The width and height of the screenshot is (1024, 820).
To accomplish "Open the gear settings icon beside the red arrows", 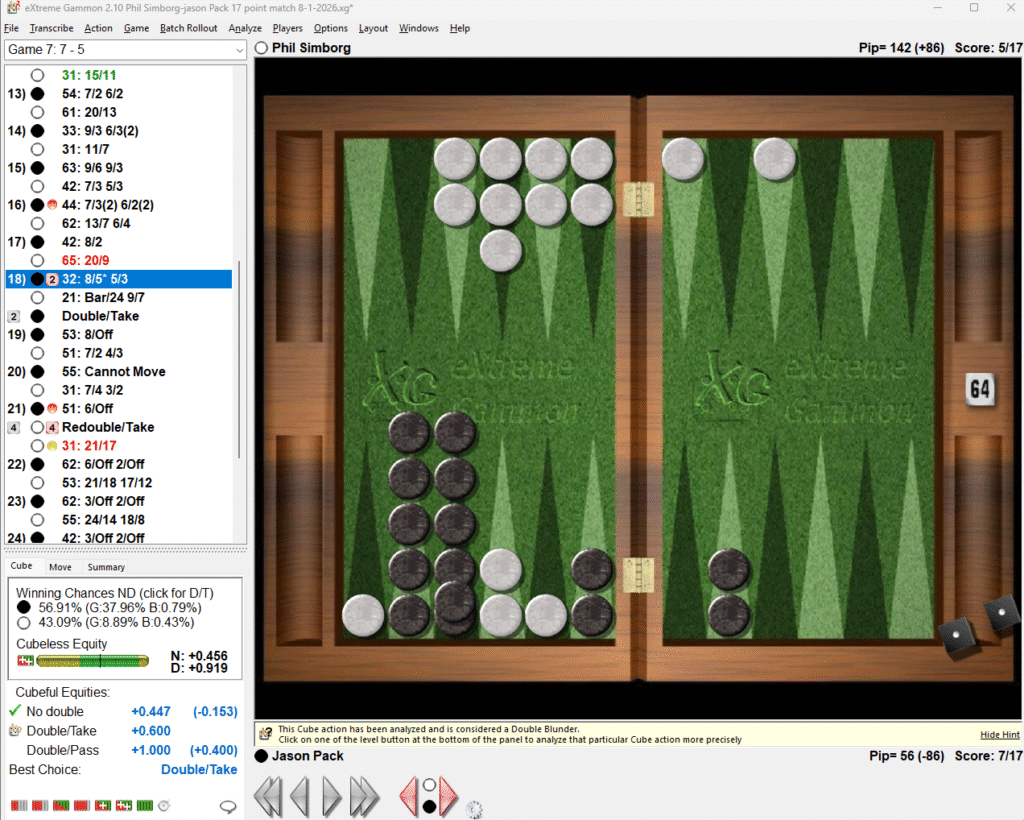I will pos(475,810).
